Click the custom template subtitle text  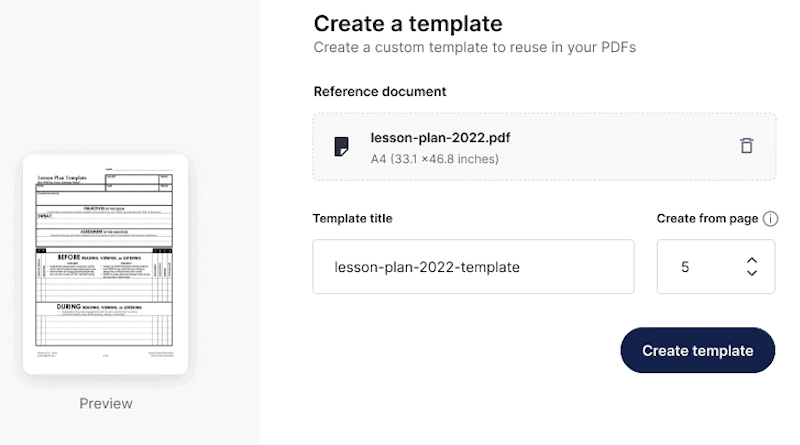coord(475,47)
